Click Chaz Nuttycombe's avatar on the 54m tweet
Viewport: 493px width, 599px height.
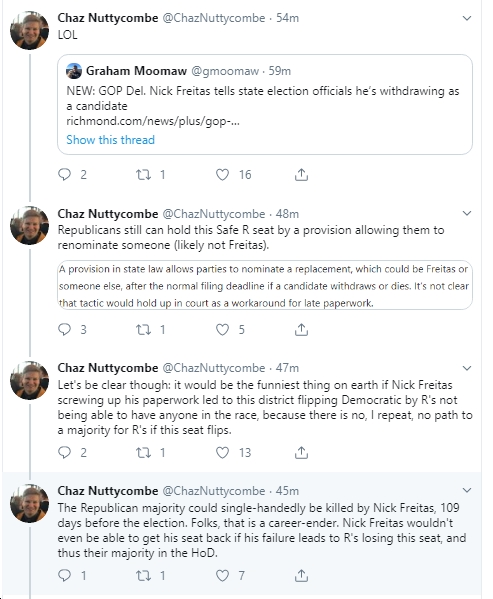pyautogui.click(x=29, y=31)
